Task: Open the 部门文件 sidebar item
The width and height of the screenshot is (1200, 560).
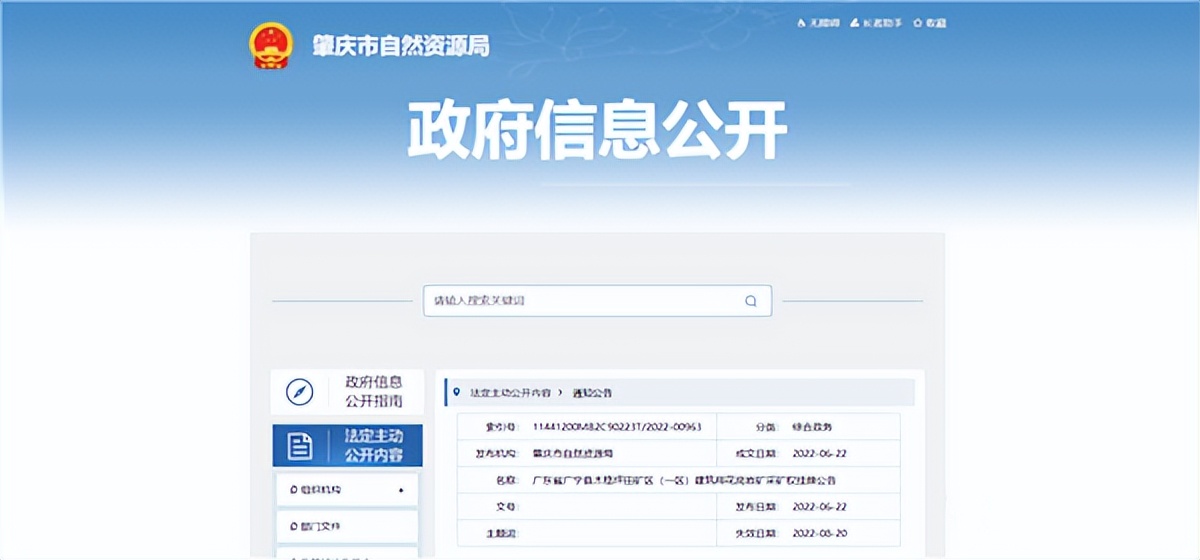Action: [x=346, y=526]
